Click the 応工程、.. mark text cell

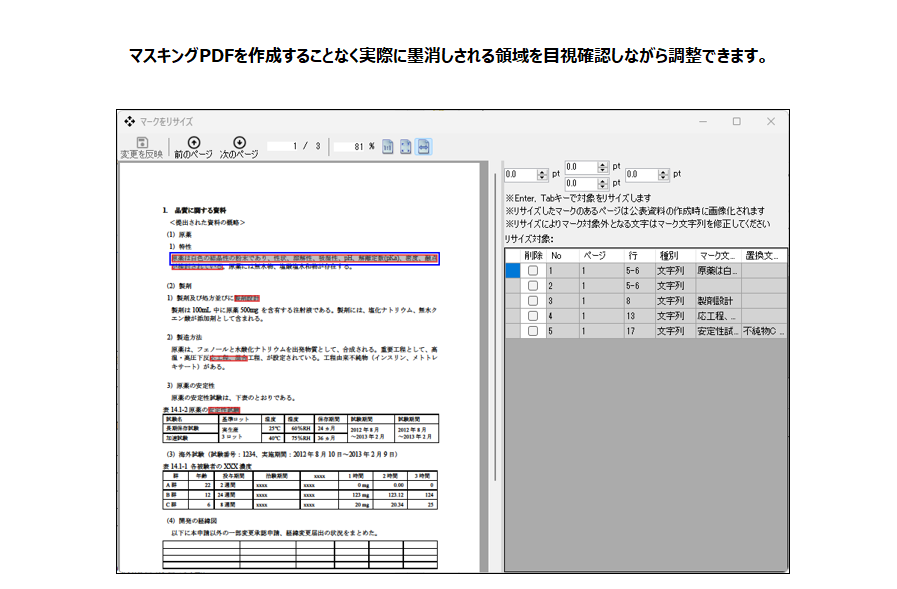718,316
